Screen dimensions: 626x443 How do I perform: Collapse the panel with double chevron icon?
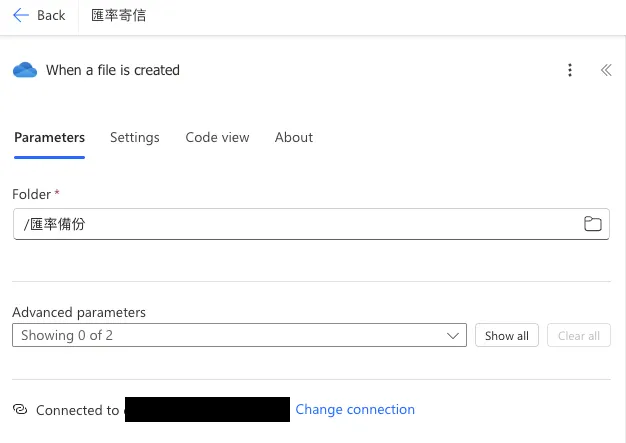click(606, 70)
